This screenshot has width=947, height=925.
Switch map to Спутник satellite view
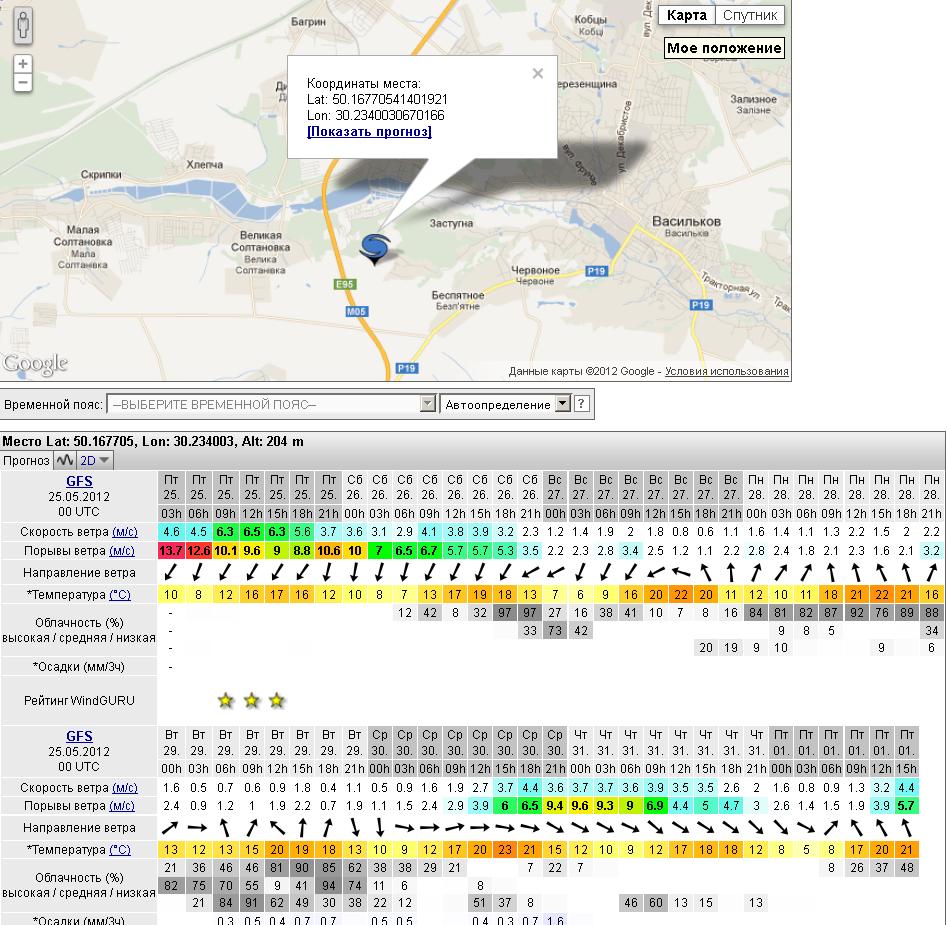750,15
